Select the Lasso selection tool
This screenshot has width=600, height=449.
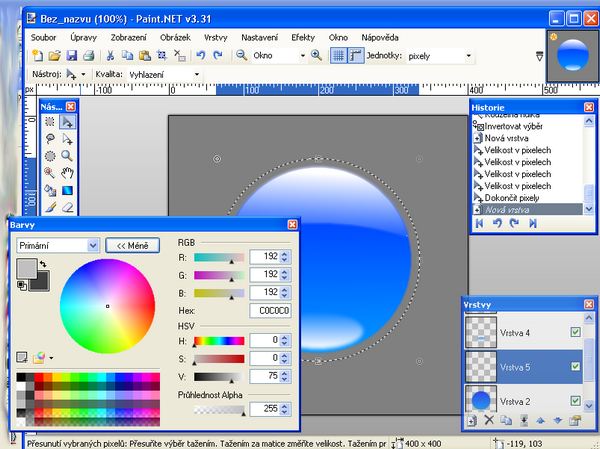(50, 138)
